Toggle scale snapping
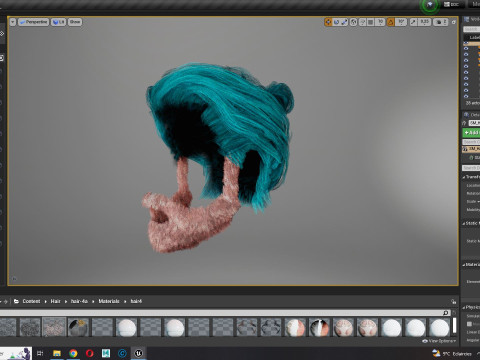The width and height of the screenshot is (480, 360). (x=413, y=22)
